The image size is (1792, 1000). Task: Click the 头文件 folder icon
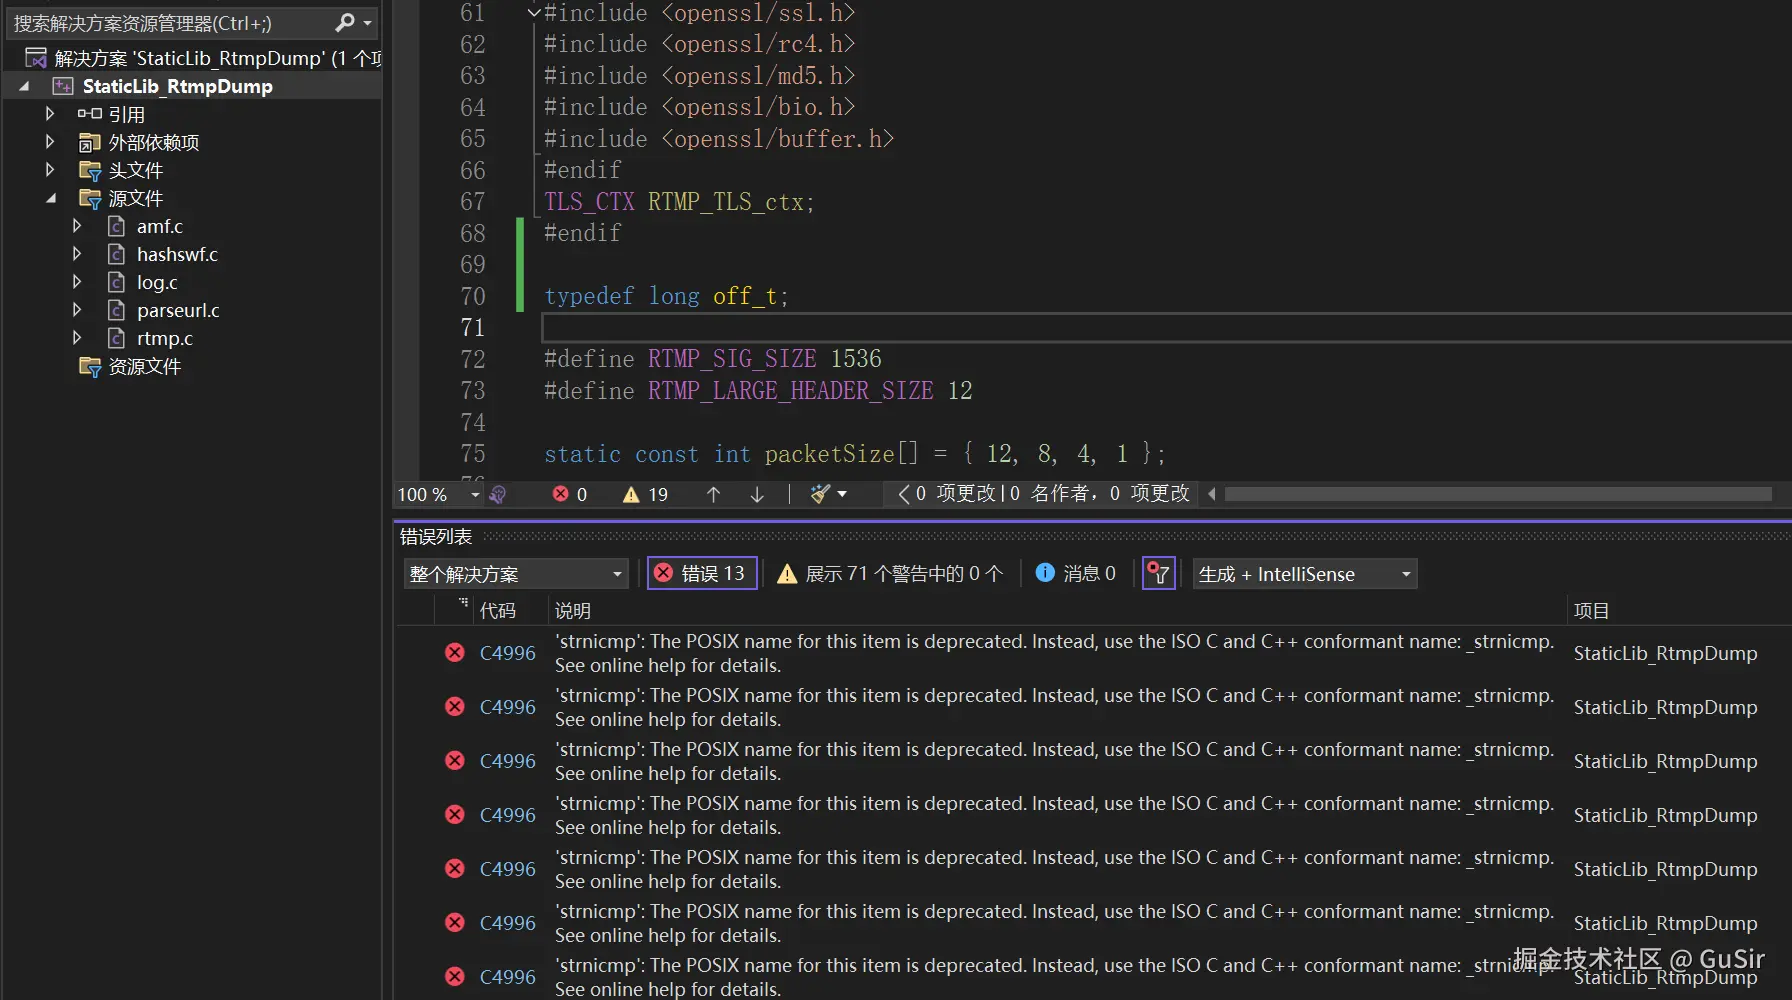pyautogui.click(x=89, y=170)
